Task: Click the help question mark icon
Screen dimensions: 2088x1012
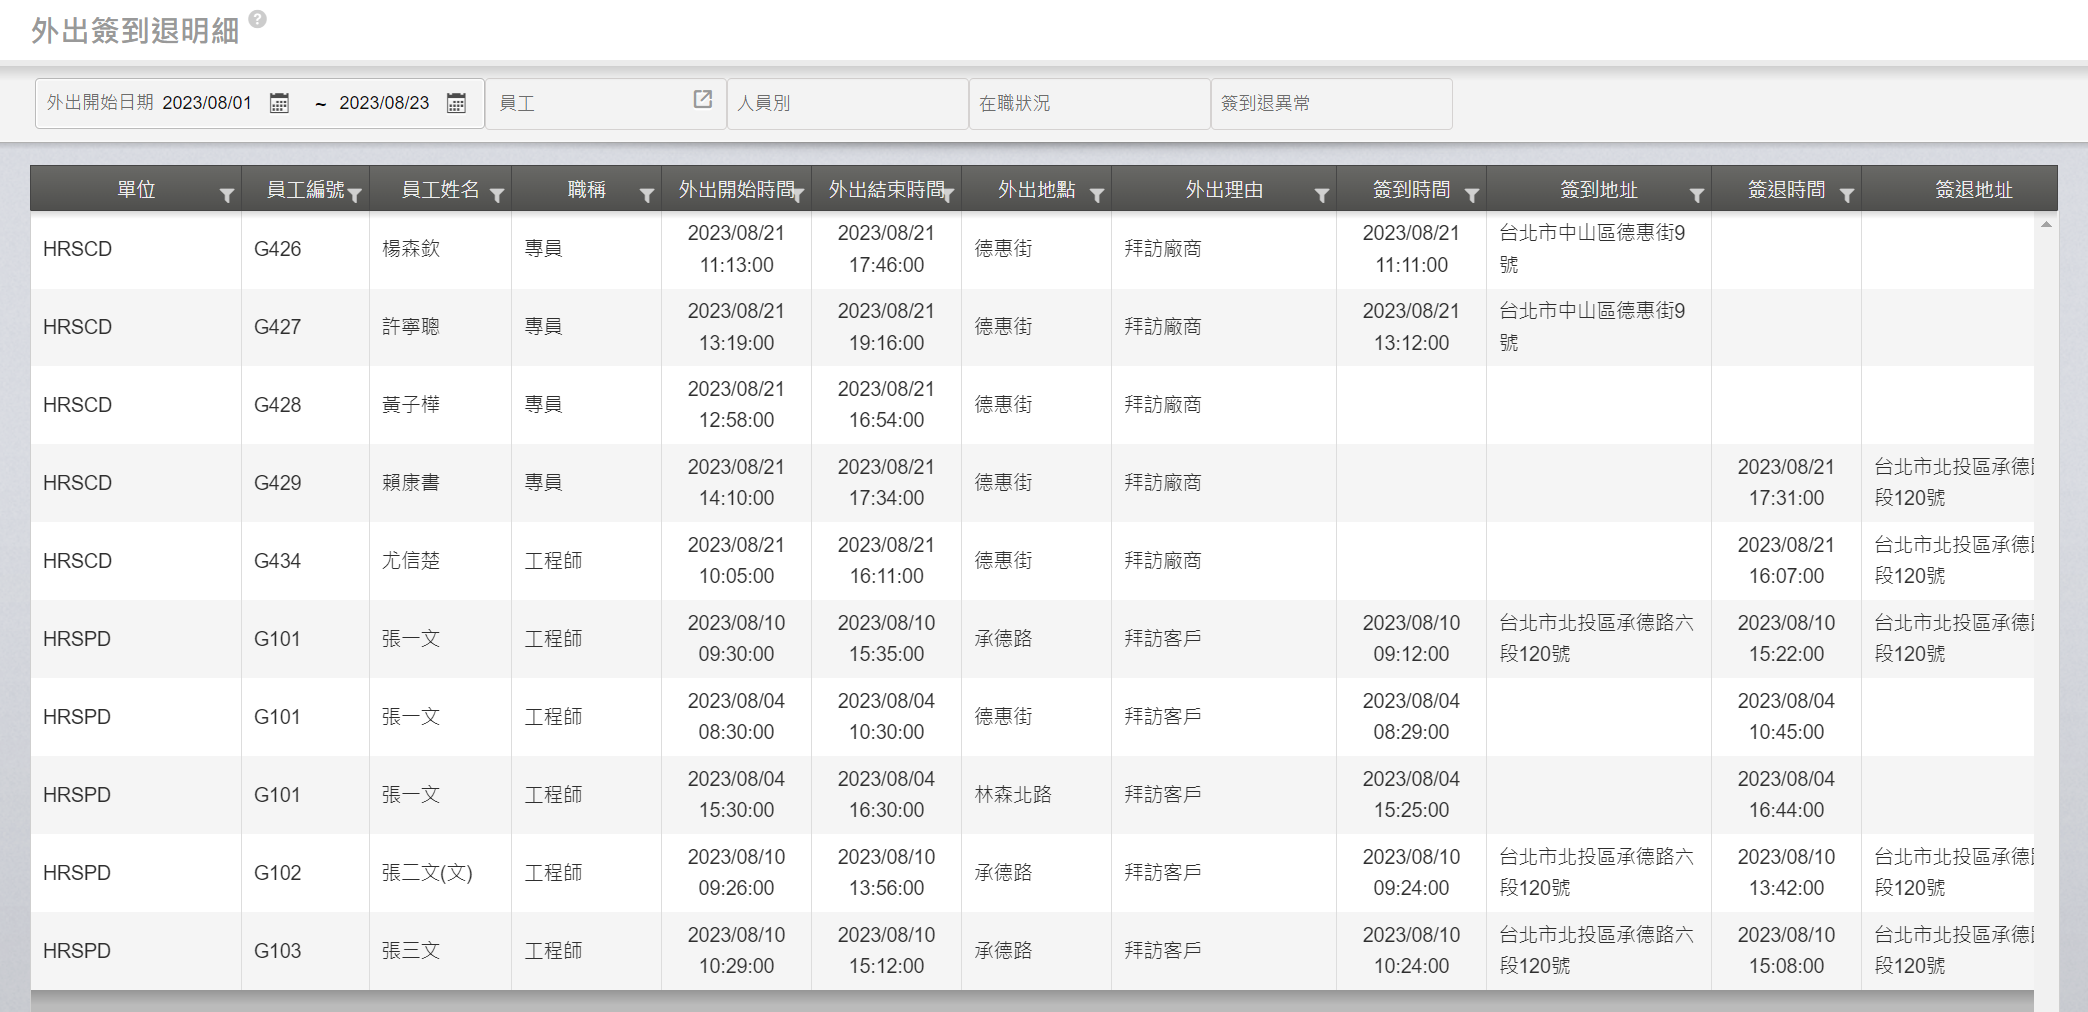Action: pyautogui.click(x=257, y=19)
